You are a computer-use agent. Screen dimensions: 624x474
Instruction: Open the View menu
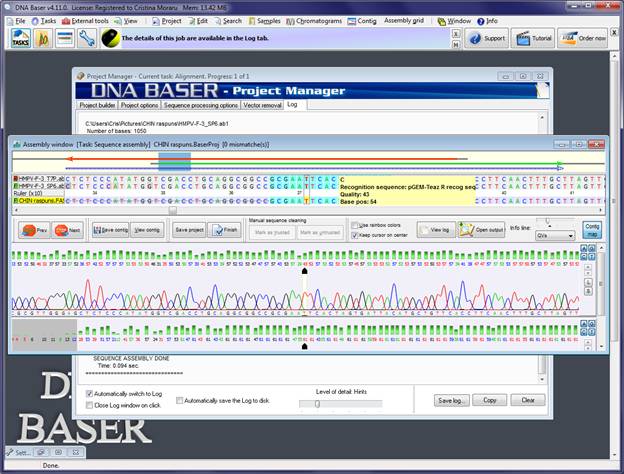pyautogui.click(x=126, y=21)
